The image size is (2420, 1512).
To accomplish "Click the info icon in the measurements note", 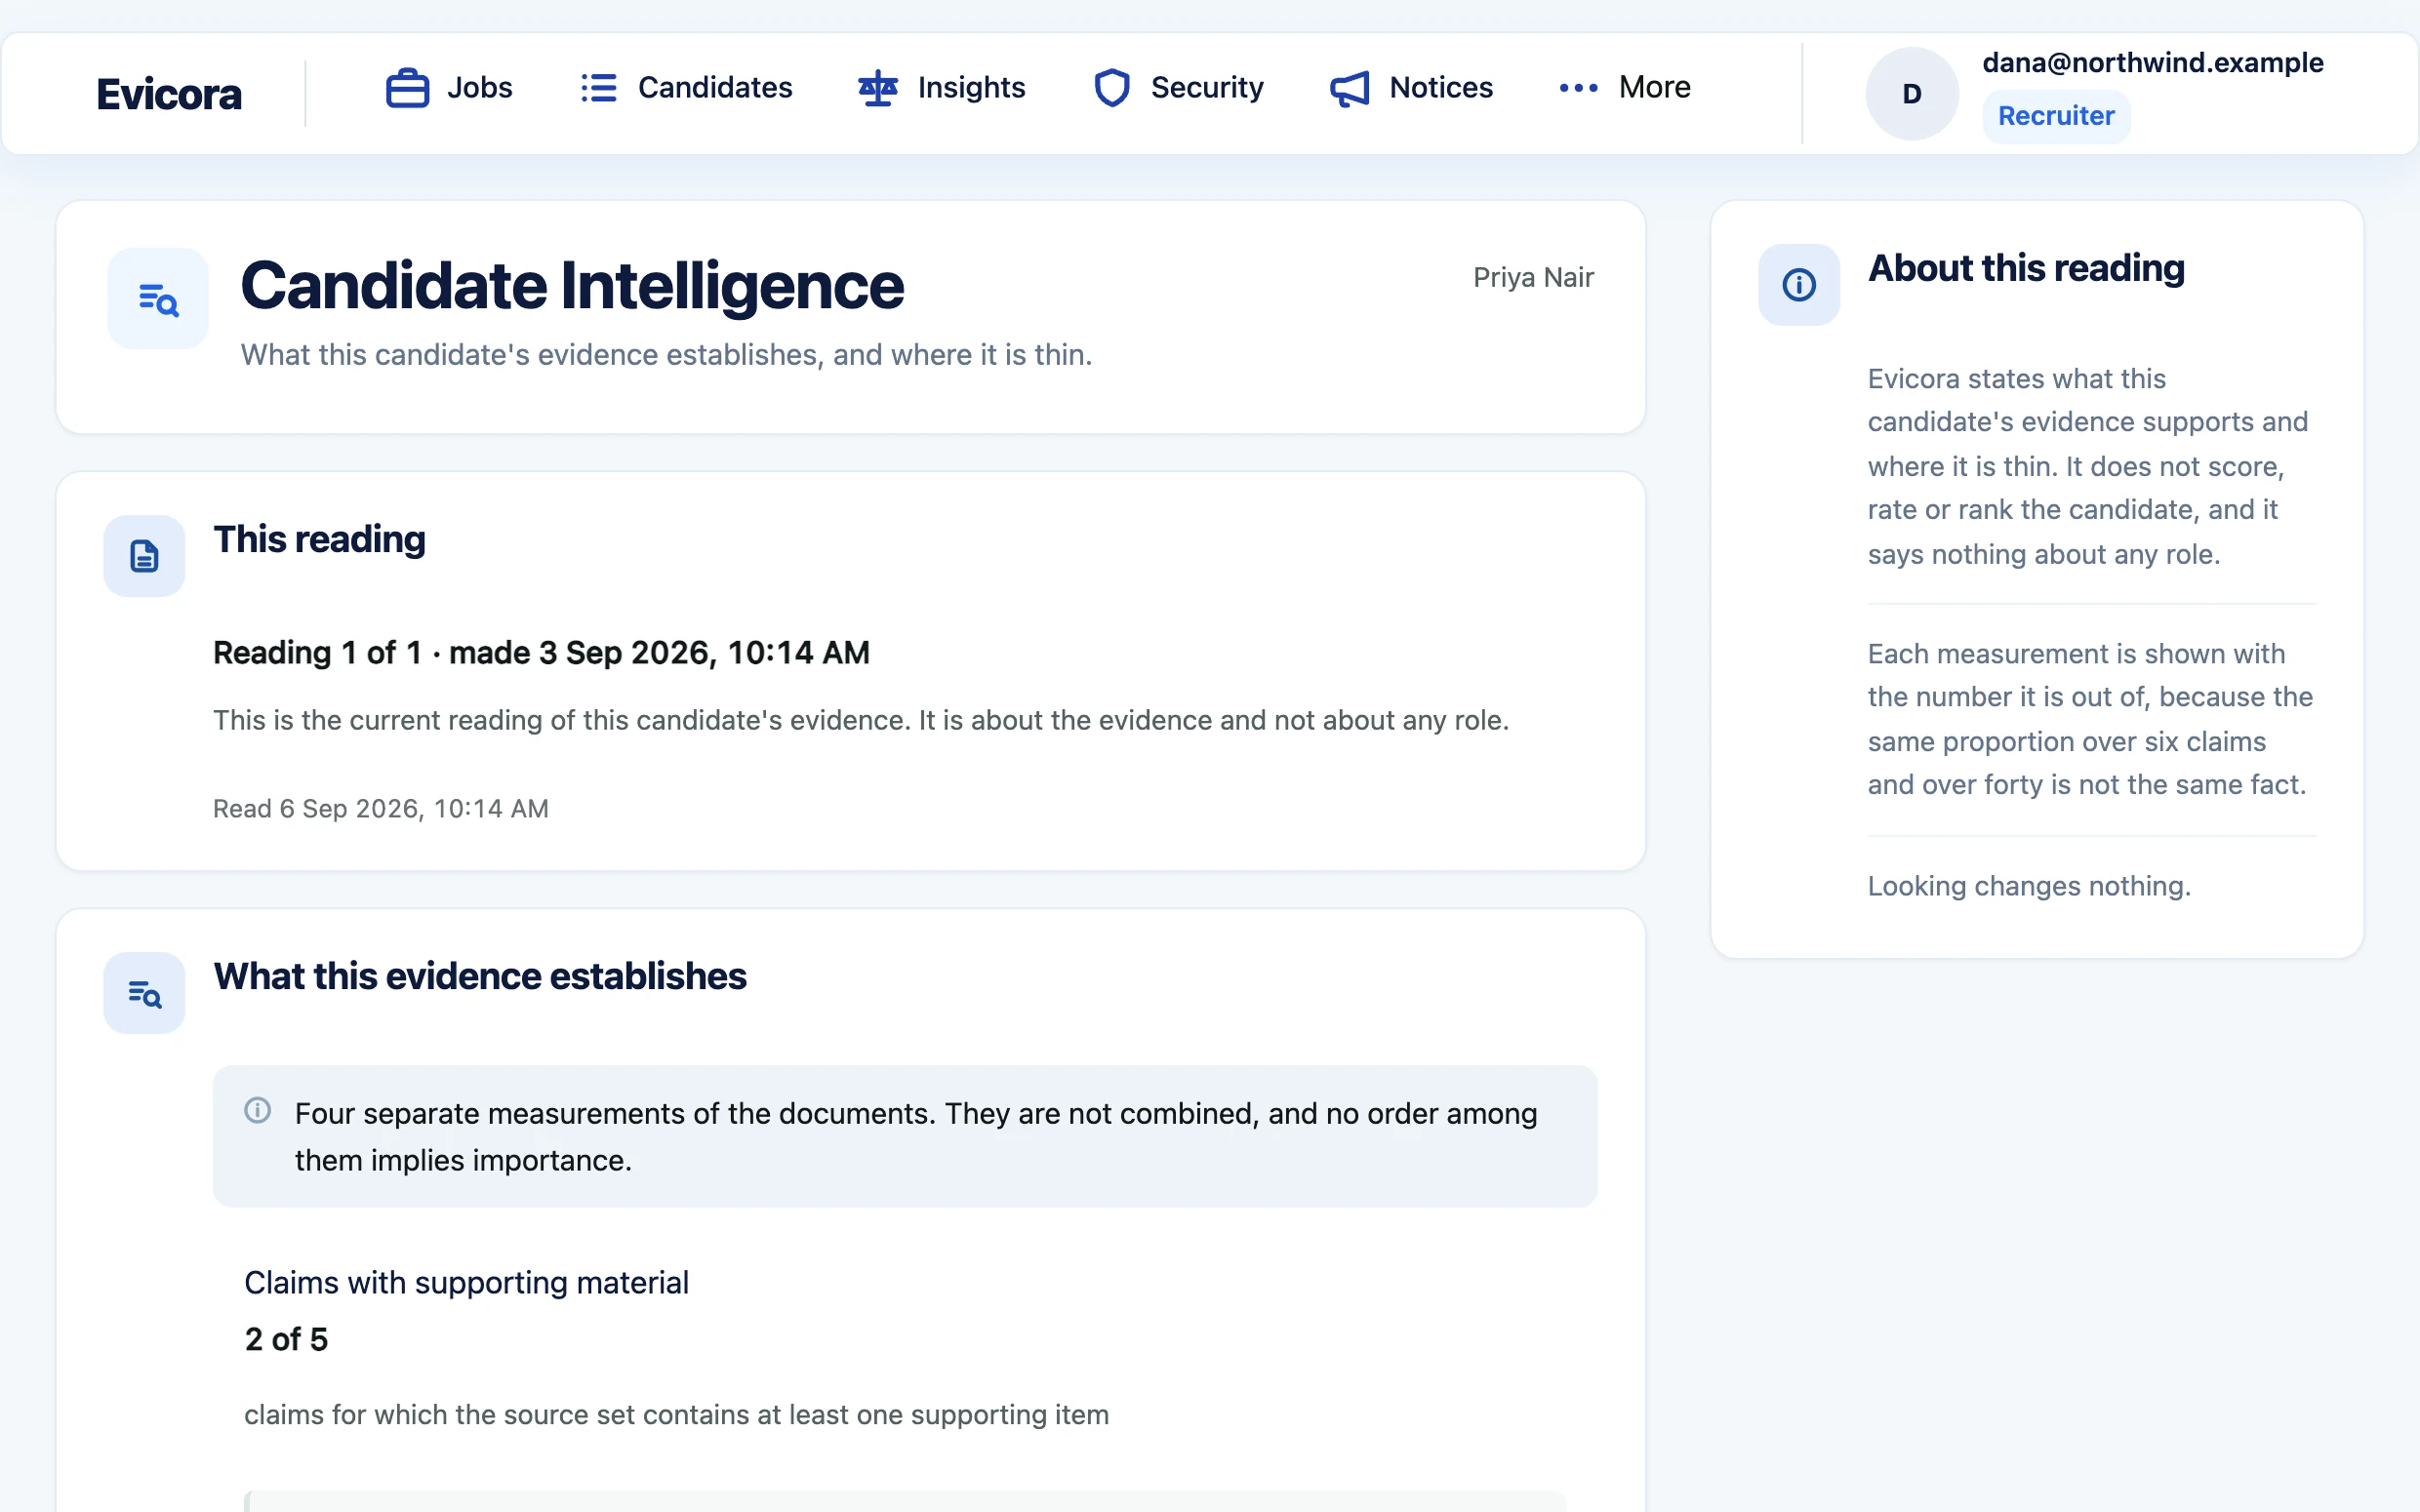I will (x=258, y=1111).
